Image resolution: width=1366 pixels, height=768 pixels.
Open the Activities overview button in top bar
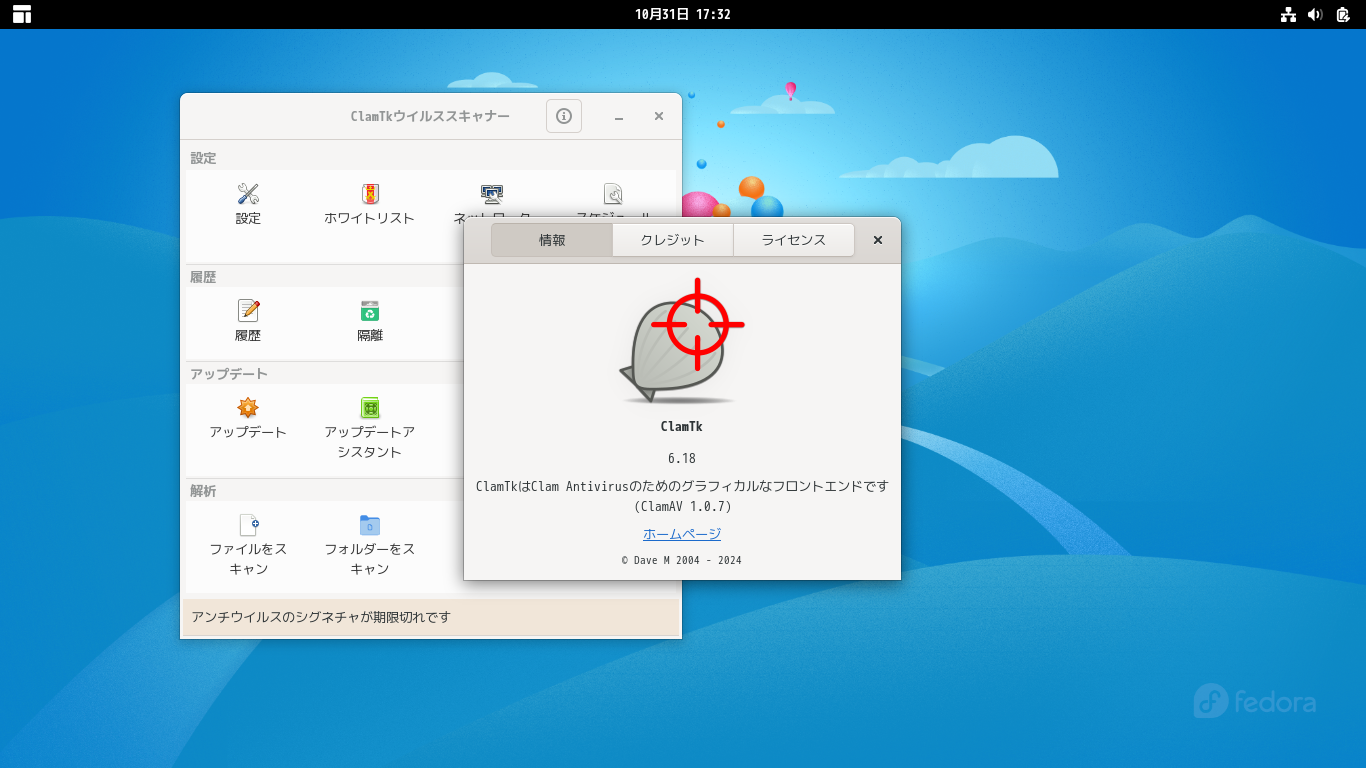(x=22, y=14)
